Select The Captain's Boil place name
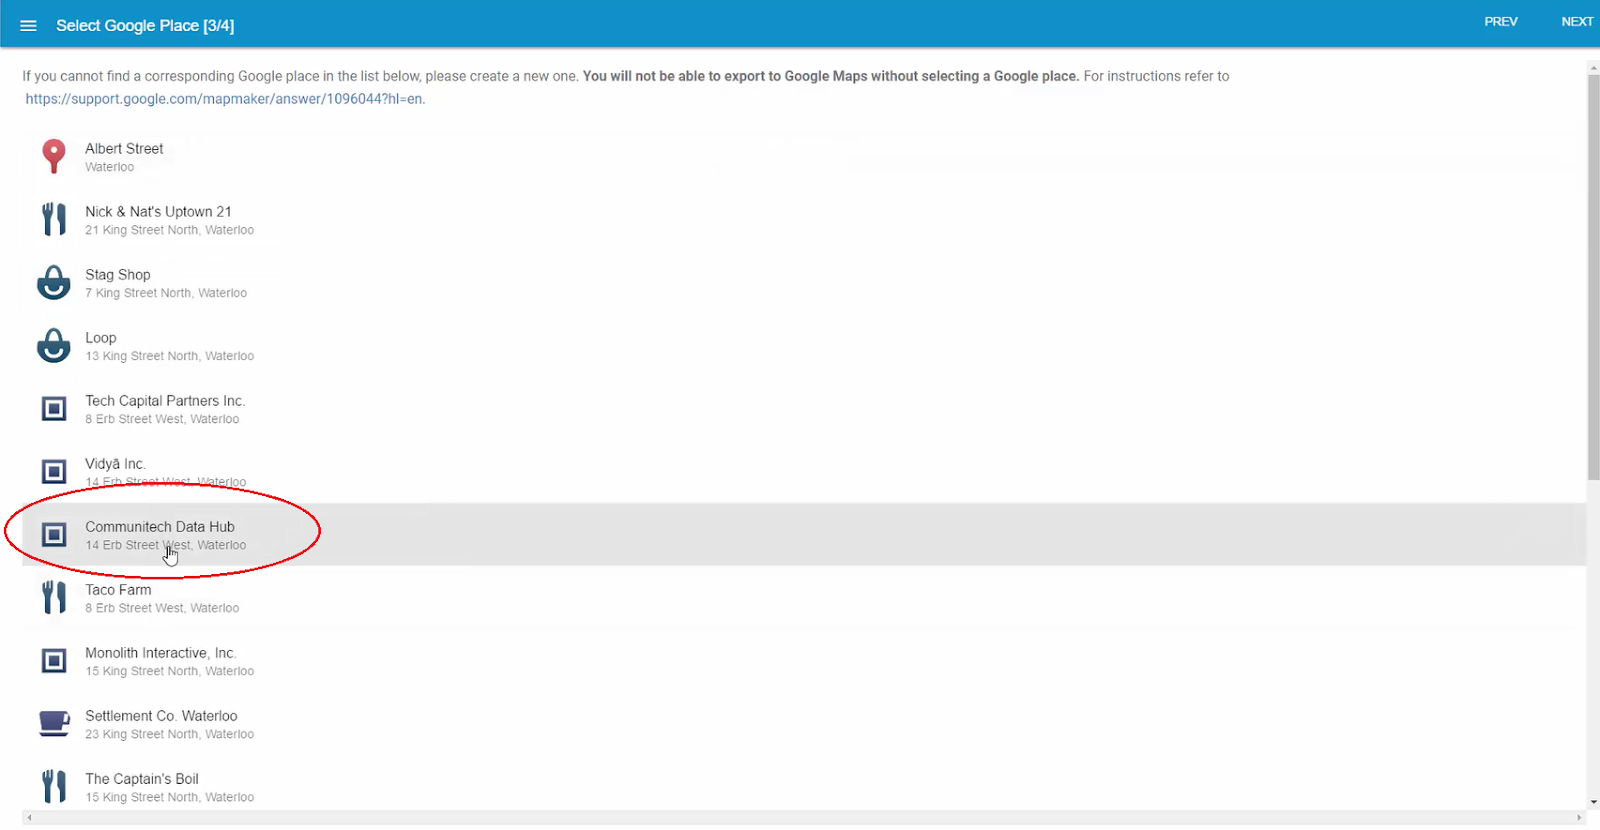 pyautogui.click(x=142, y=778)
